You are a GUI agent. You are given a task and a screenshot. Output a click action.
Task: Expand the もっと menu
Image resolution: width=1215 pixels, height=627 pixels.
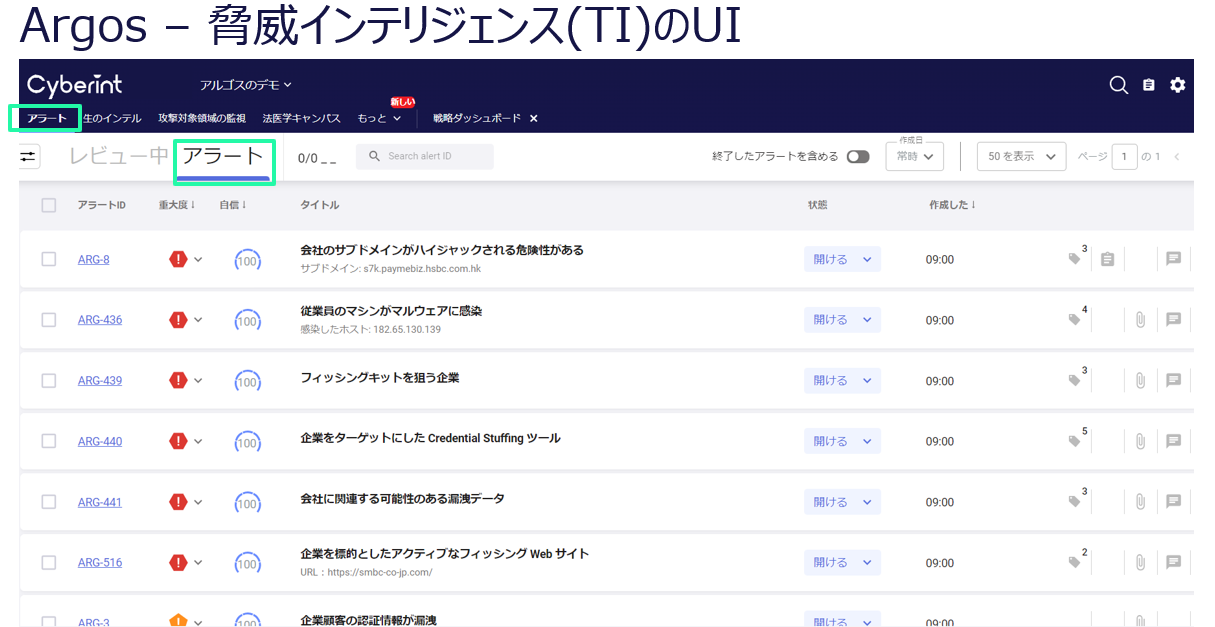(x=379, y=118)
